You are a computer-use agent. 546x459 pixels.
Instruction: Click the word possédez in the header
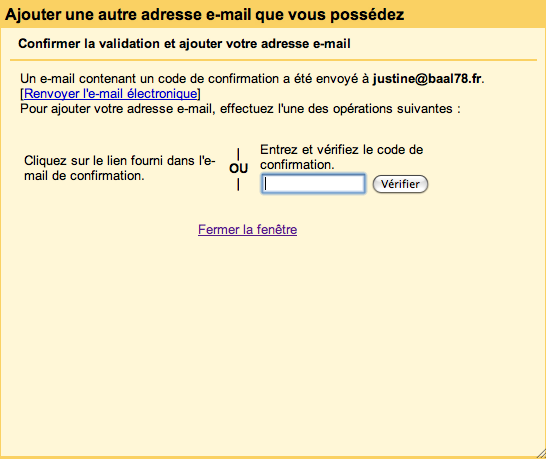(367, 15)
